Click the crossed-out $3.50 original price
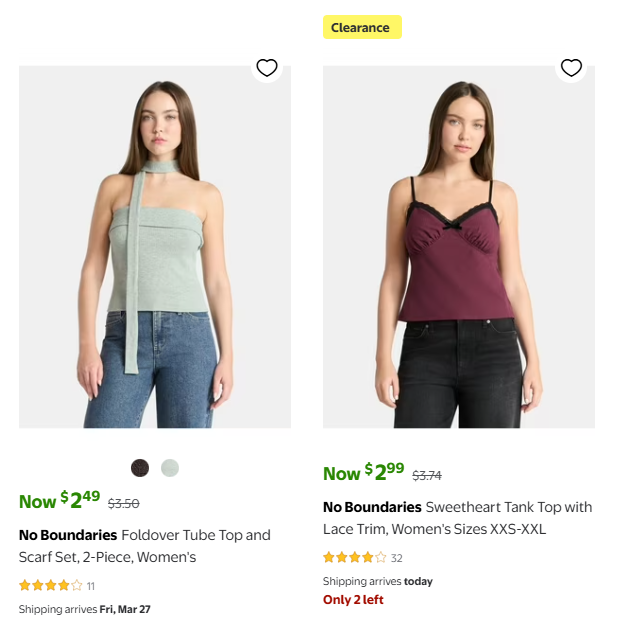Viewport: 618px width, 633px height. tap(124, 504)
